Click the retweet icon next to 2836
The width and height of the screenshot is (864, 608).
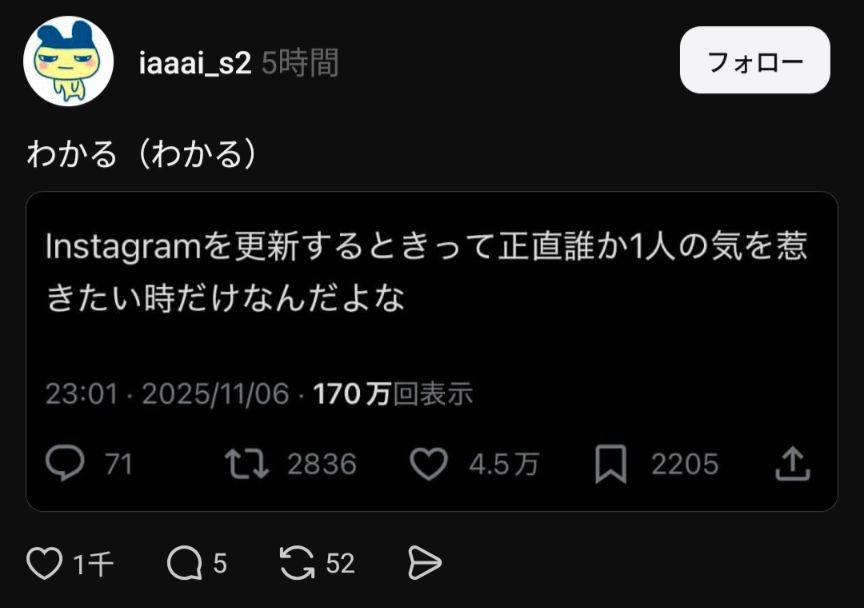click(x=246, y=464)
